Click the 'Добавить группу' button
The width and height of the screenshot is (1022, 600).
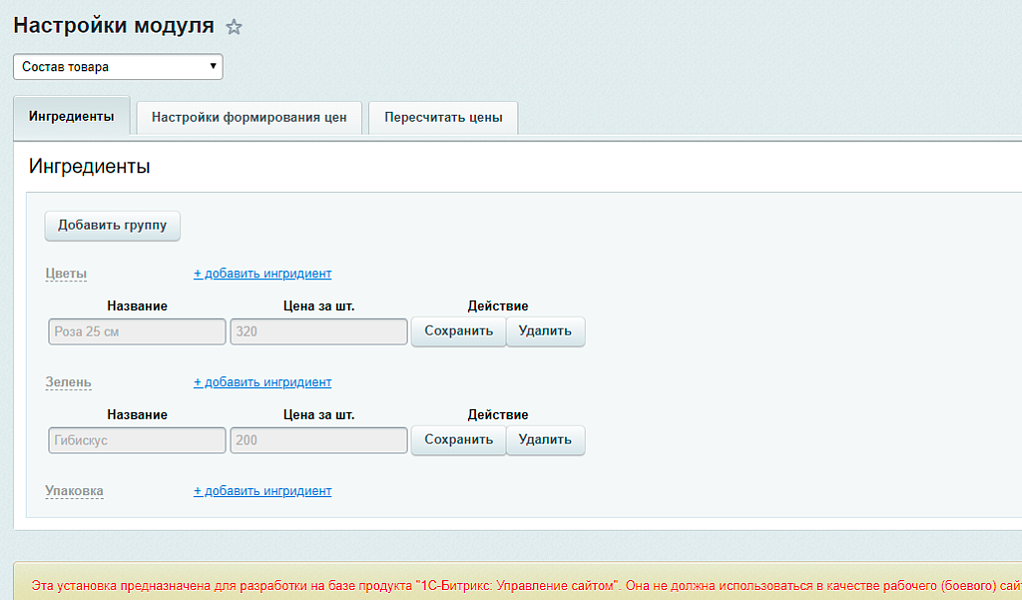point(111,225)
